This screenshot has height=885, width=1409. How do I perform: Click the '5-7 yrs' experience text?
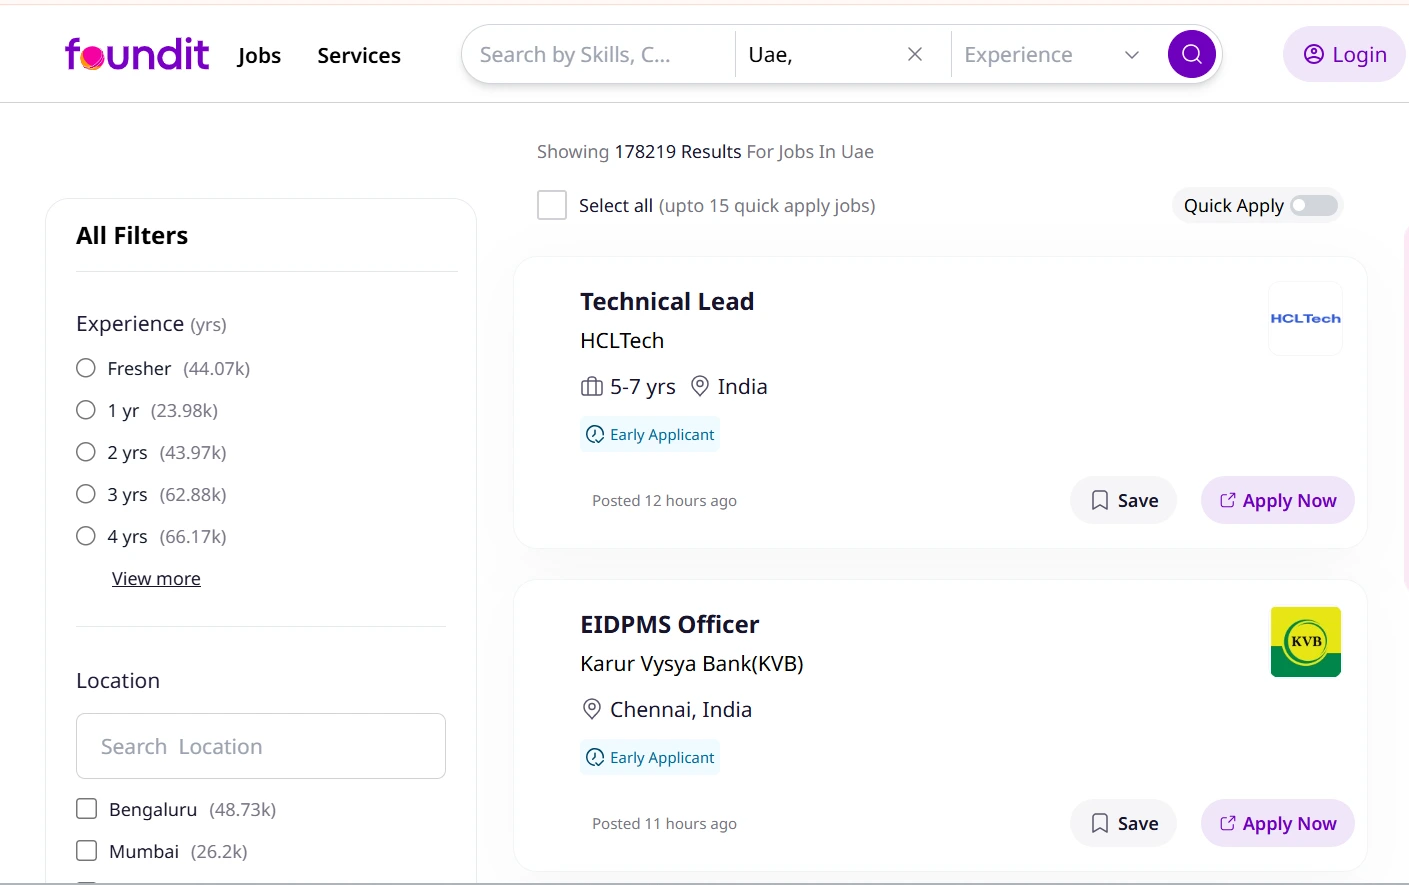coord(643,386)
